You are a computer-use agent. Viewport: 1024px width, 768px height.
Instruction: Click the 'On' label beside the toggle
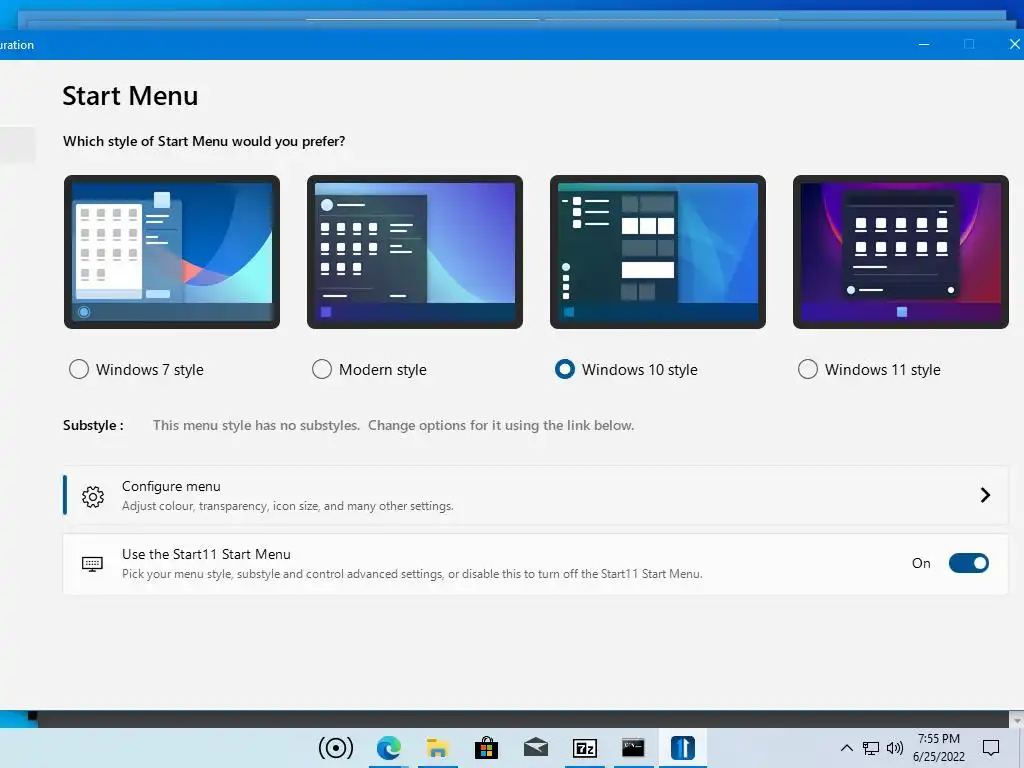921,563
